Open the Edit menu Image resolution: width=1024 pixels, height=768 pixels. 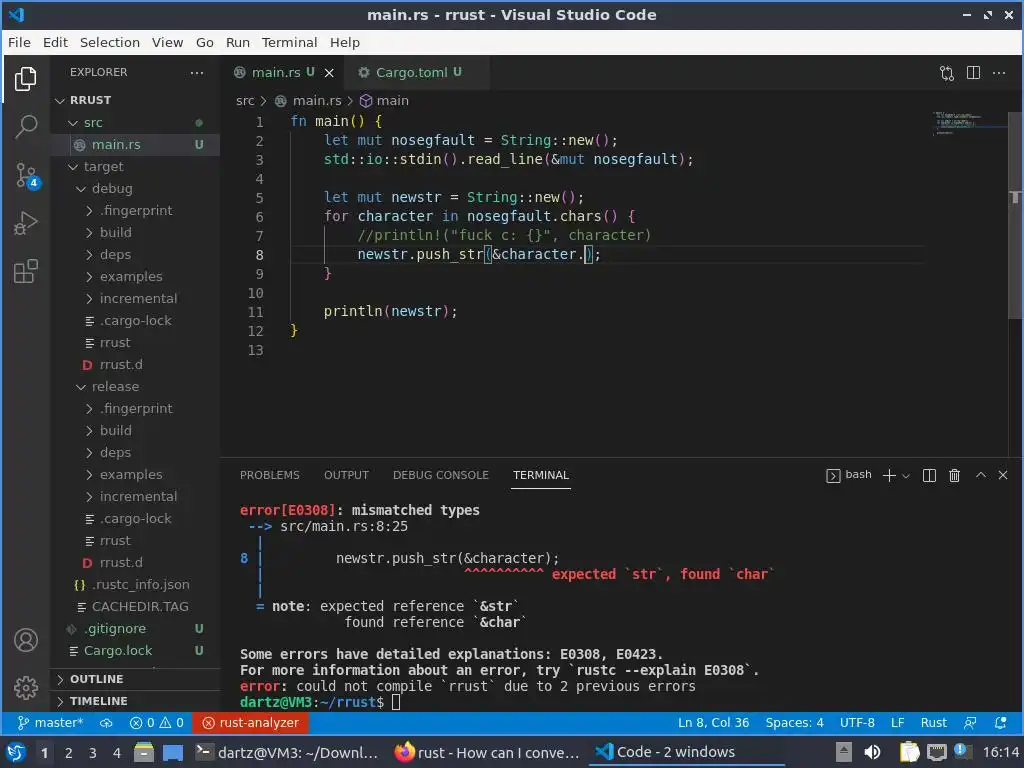(56, 42)
